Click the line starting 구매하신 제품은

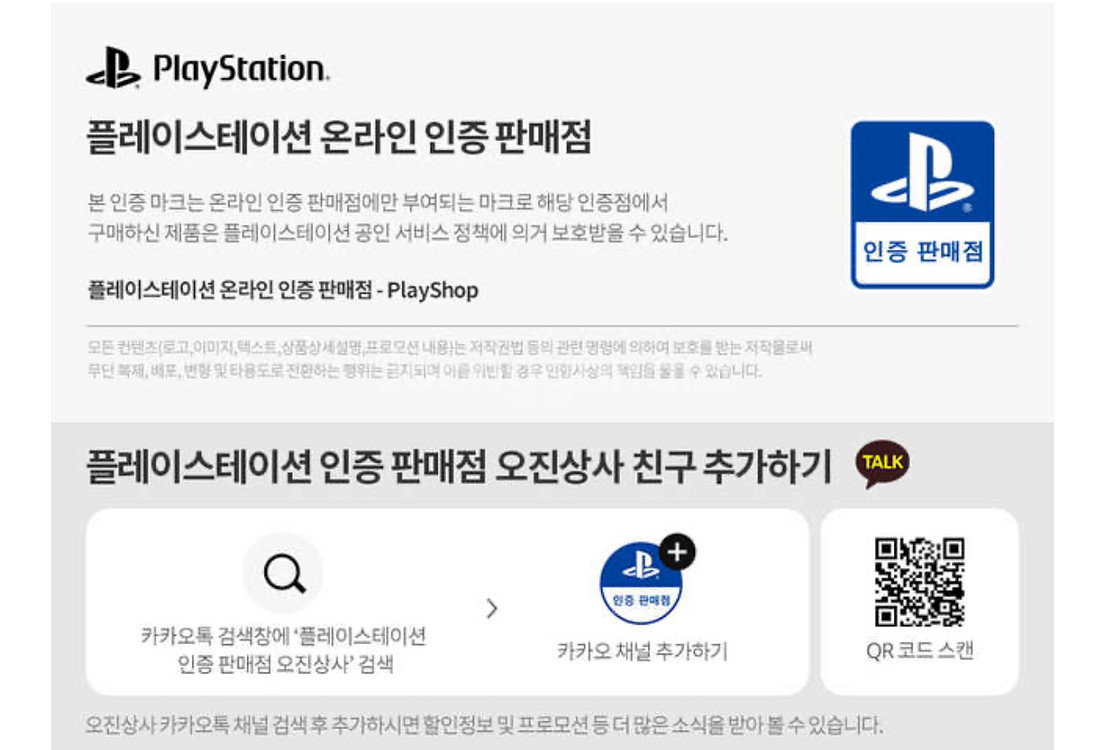407,232
